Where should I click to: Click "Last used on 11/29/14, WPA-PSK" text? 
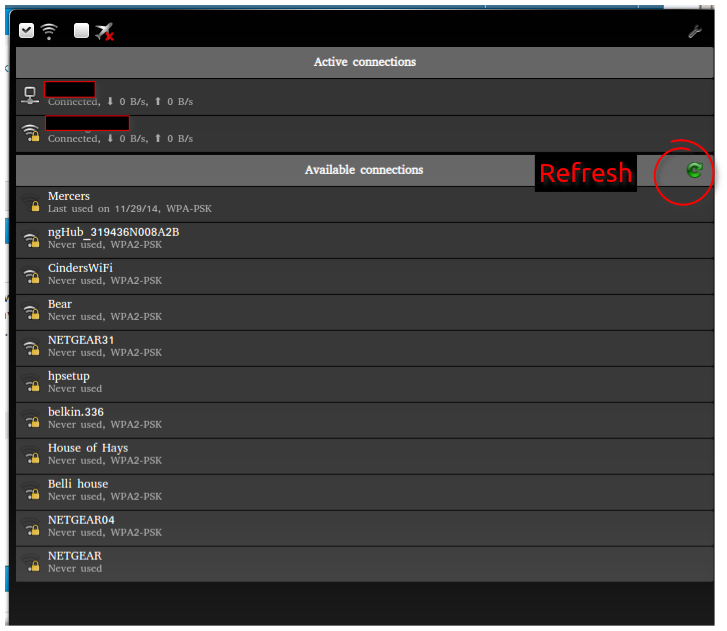click(130, 209)
